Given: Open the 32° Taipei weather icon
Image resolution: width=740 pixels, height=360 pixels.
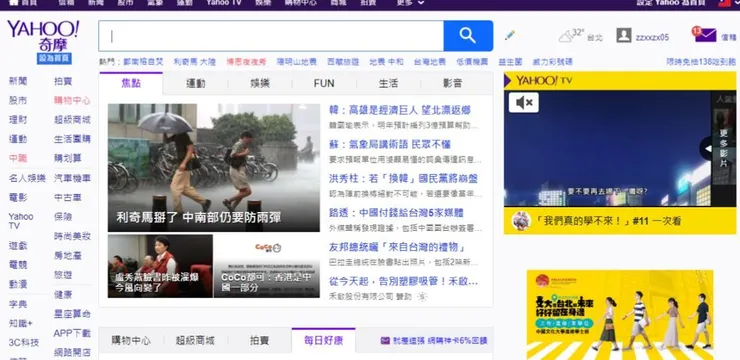Looking at the screenshot, I should coord(565,36).
